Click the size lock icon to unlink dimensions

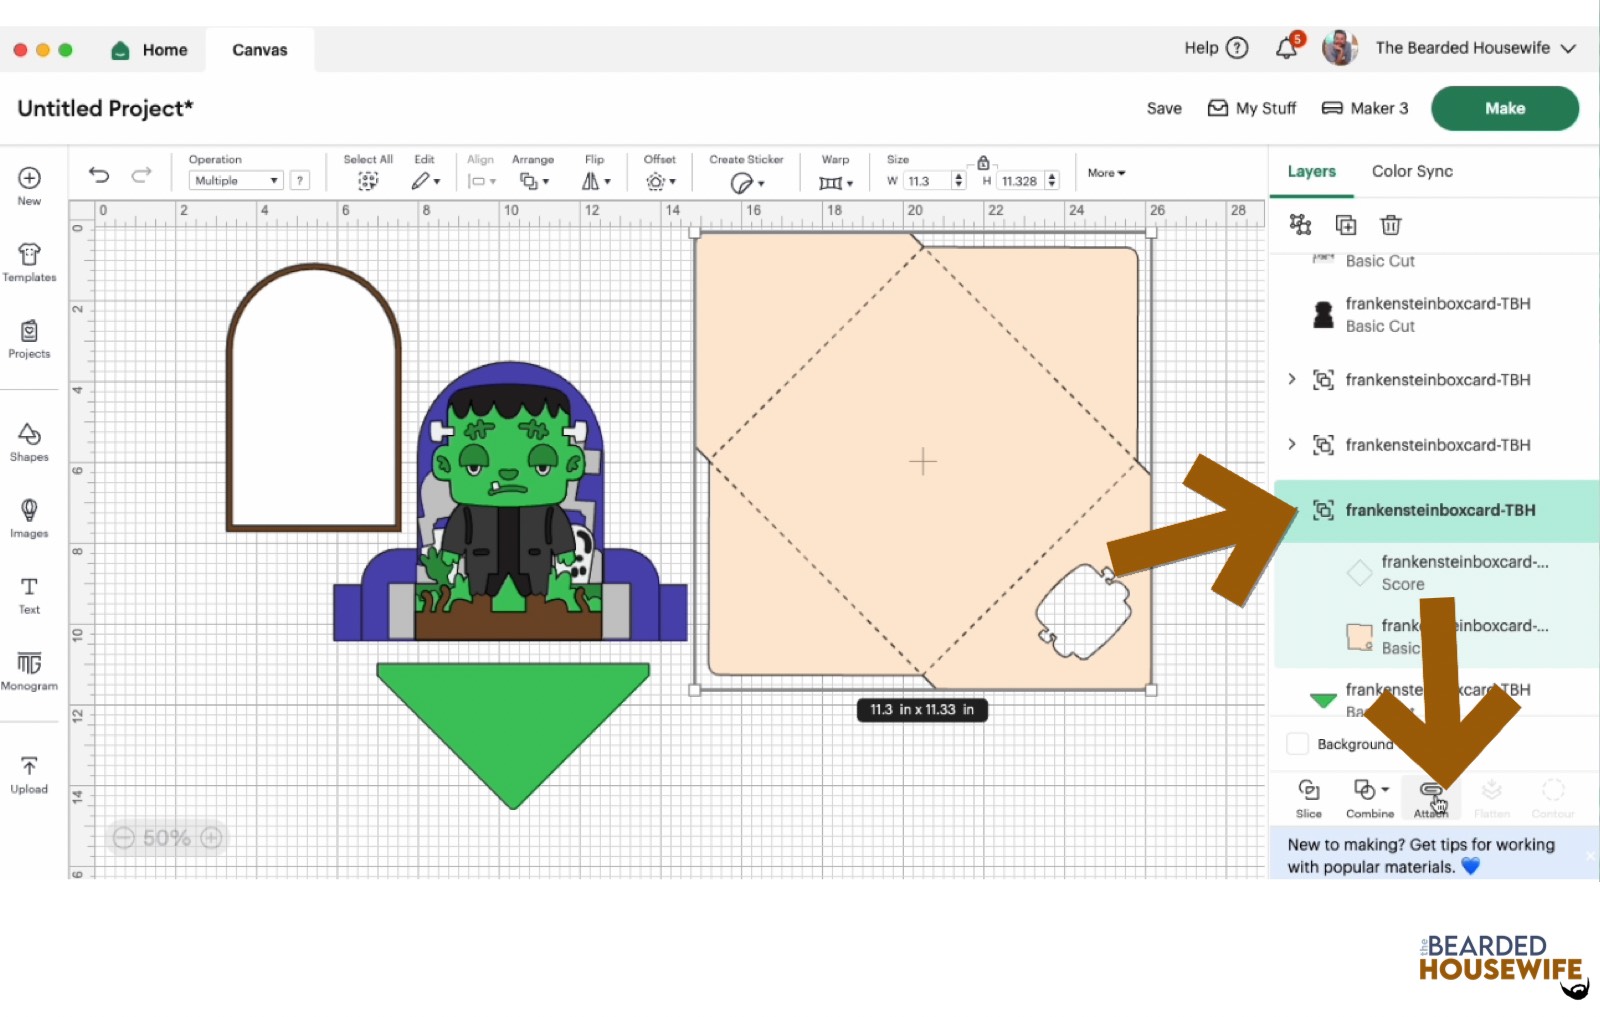coord(983,161)
